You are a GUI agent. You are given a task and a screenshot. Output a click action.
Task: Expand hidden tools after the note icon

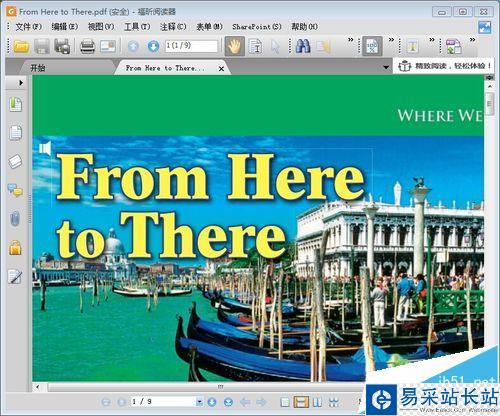tap(351, 40)
